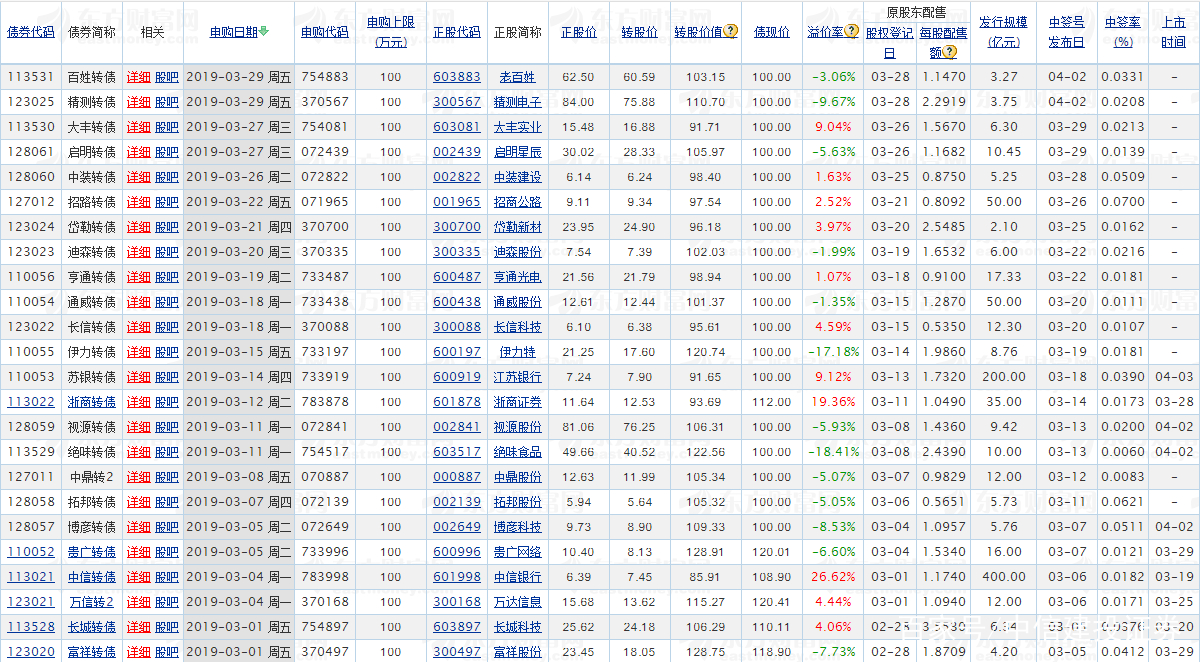Open 详细 link for 招路转债
Image resolution: width=1200 pixels, height=662 pixels.
coord(138,202)
